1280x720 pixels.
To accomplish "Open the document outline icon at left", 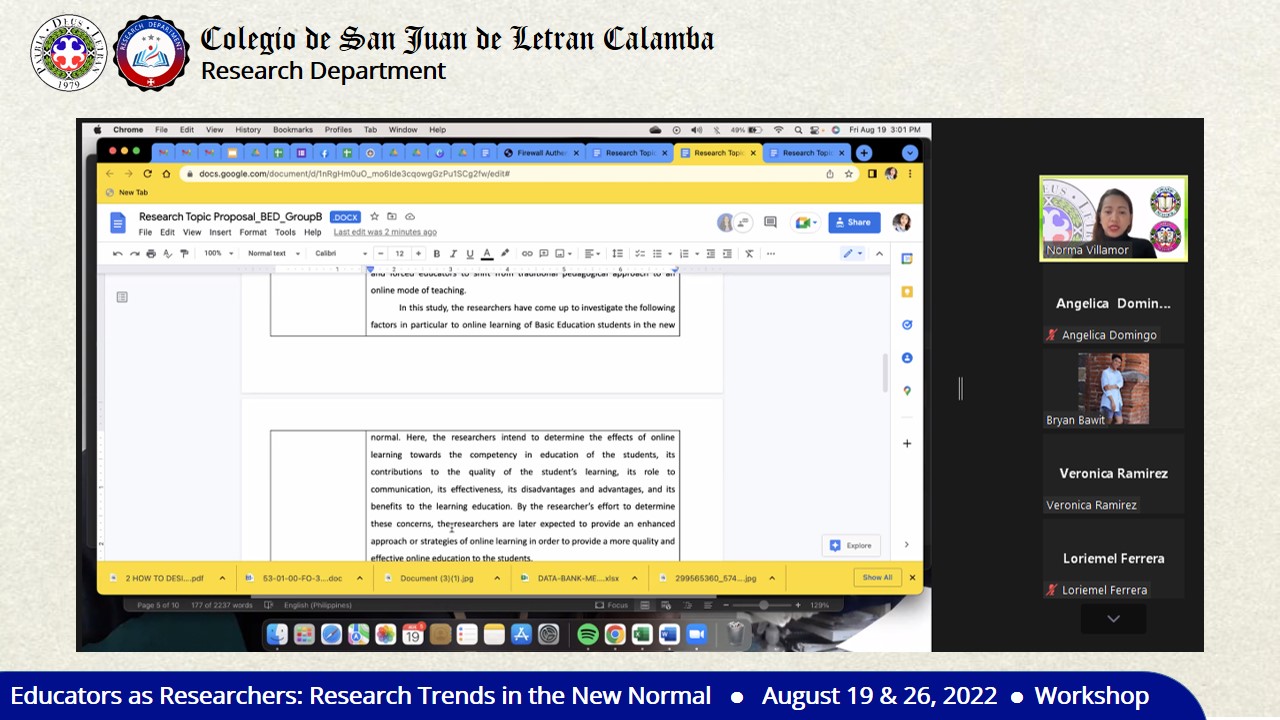I will pyautogui.click(x=122, y=297).
